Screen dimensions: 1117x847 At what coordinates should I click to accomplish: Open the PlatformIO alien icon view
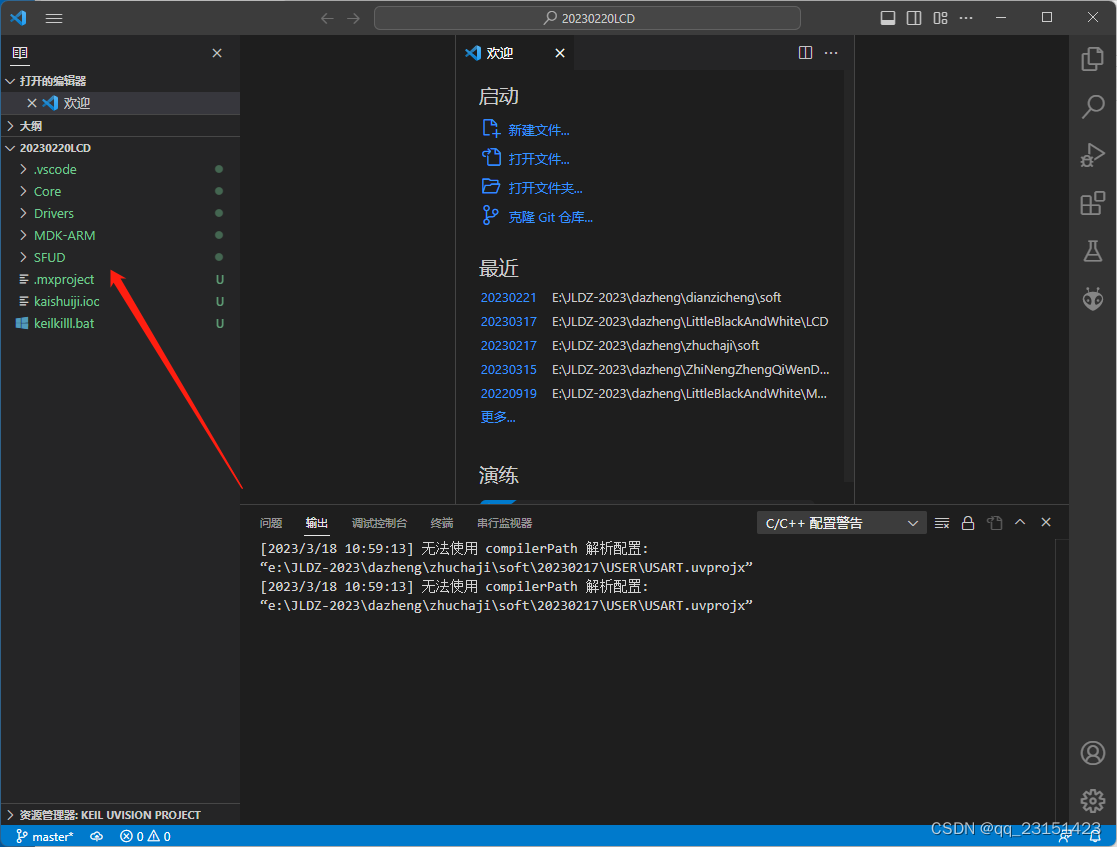1093,298
